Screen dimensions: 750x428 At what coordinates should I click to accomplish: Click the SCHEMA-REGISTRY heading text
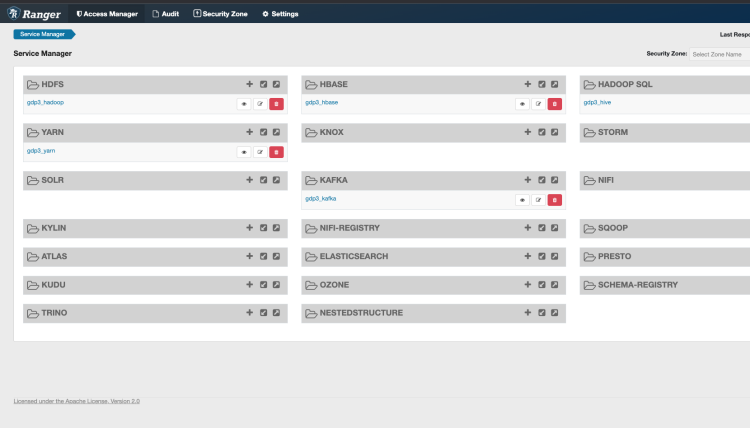[638, 285]
